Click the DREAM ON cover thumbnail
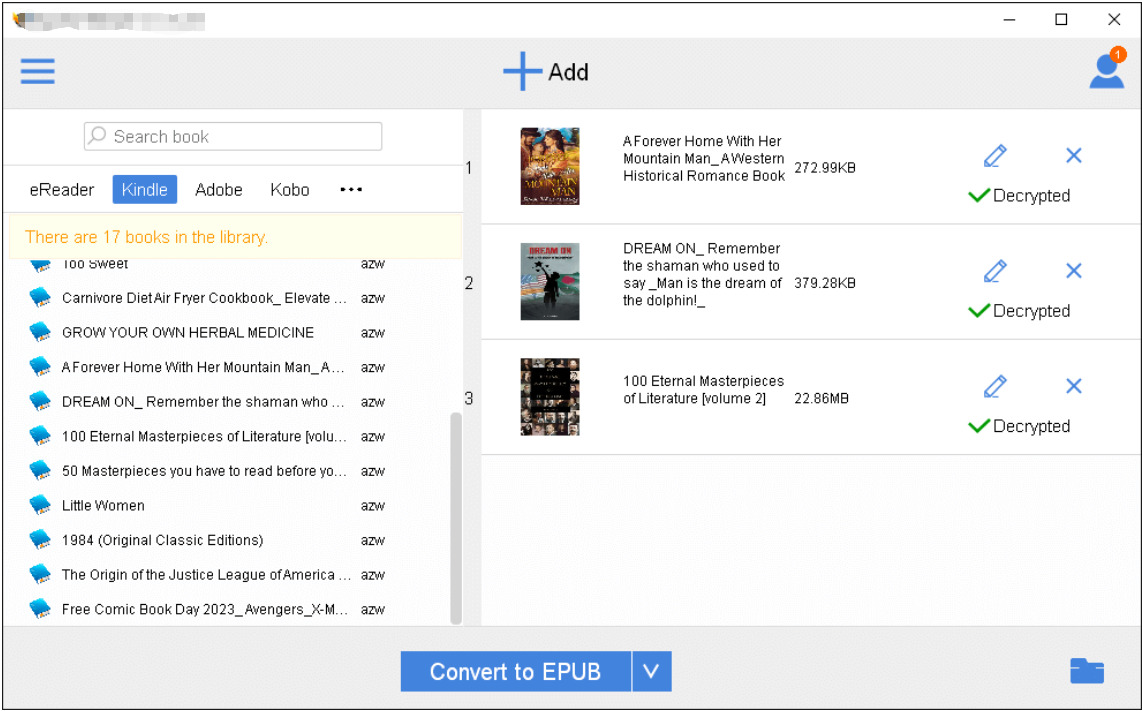Viewport: 1142px width, 711px height. (550, 281)
